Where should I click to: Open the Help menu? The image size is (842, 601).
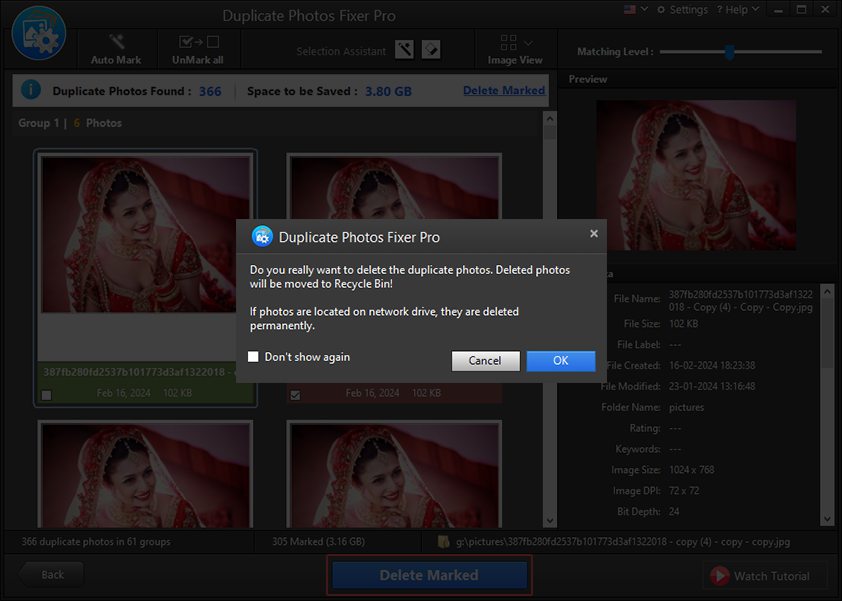[x=738, y=10]
